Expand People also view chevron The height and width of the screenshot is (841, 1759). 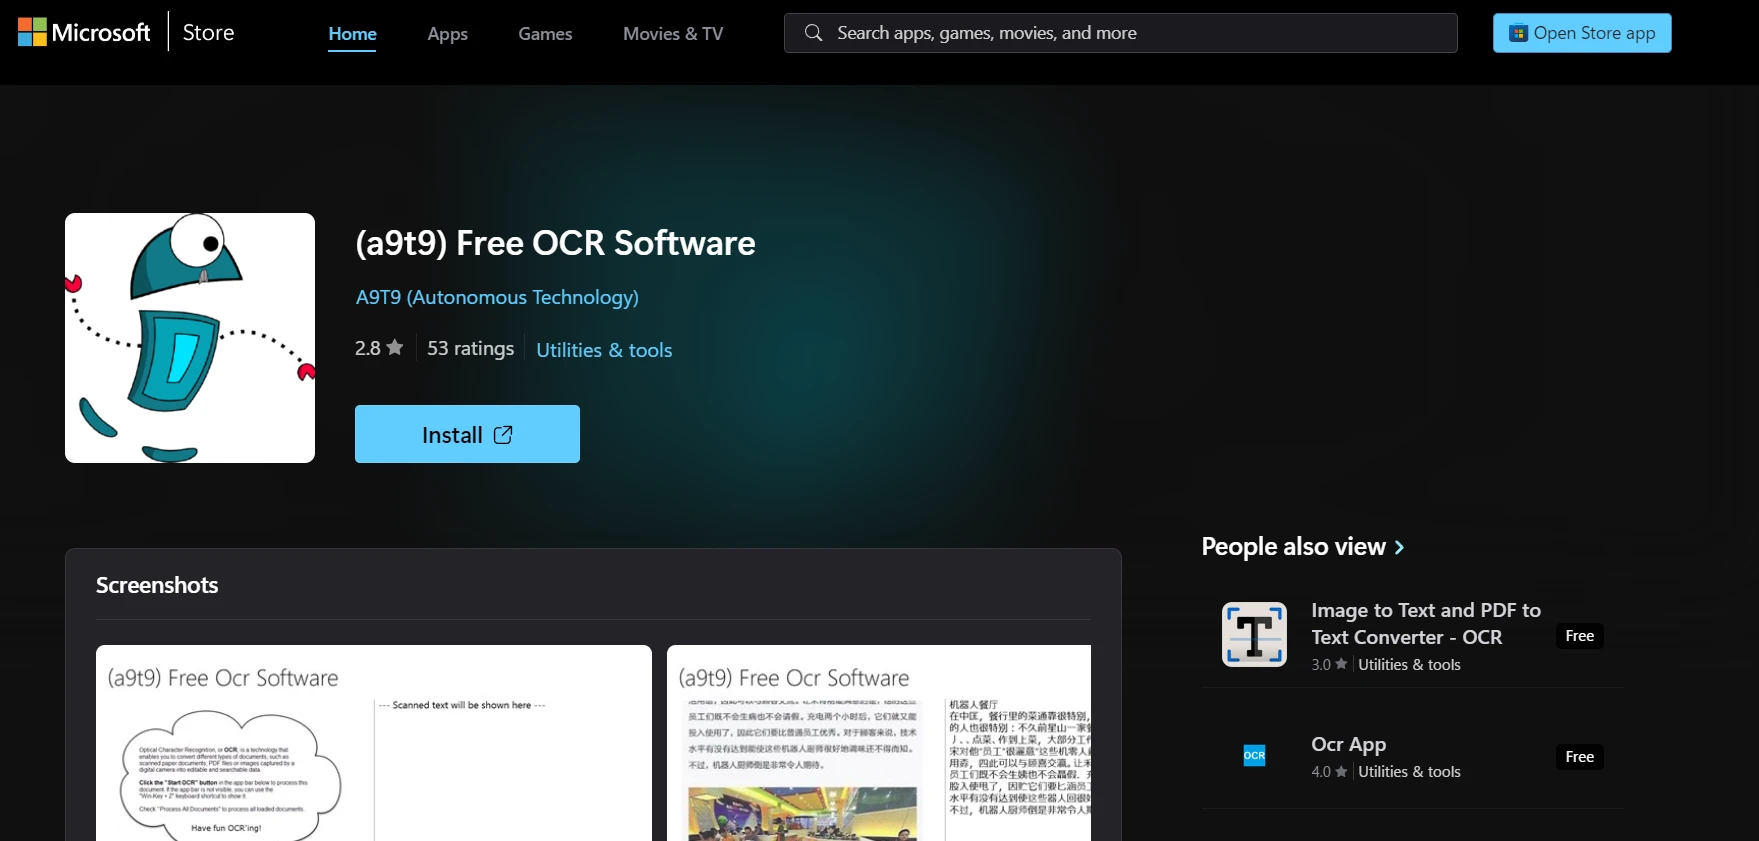click(1400, 547)
